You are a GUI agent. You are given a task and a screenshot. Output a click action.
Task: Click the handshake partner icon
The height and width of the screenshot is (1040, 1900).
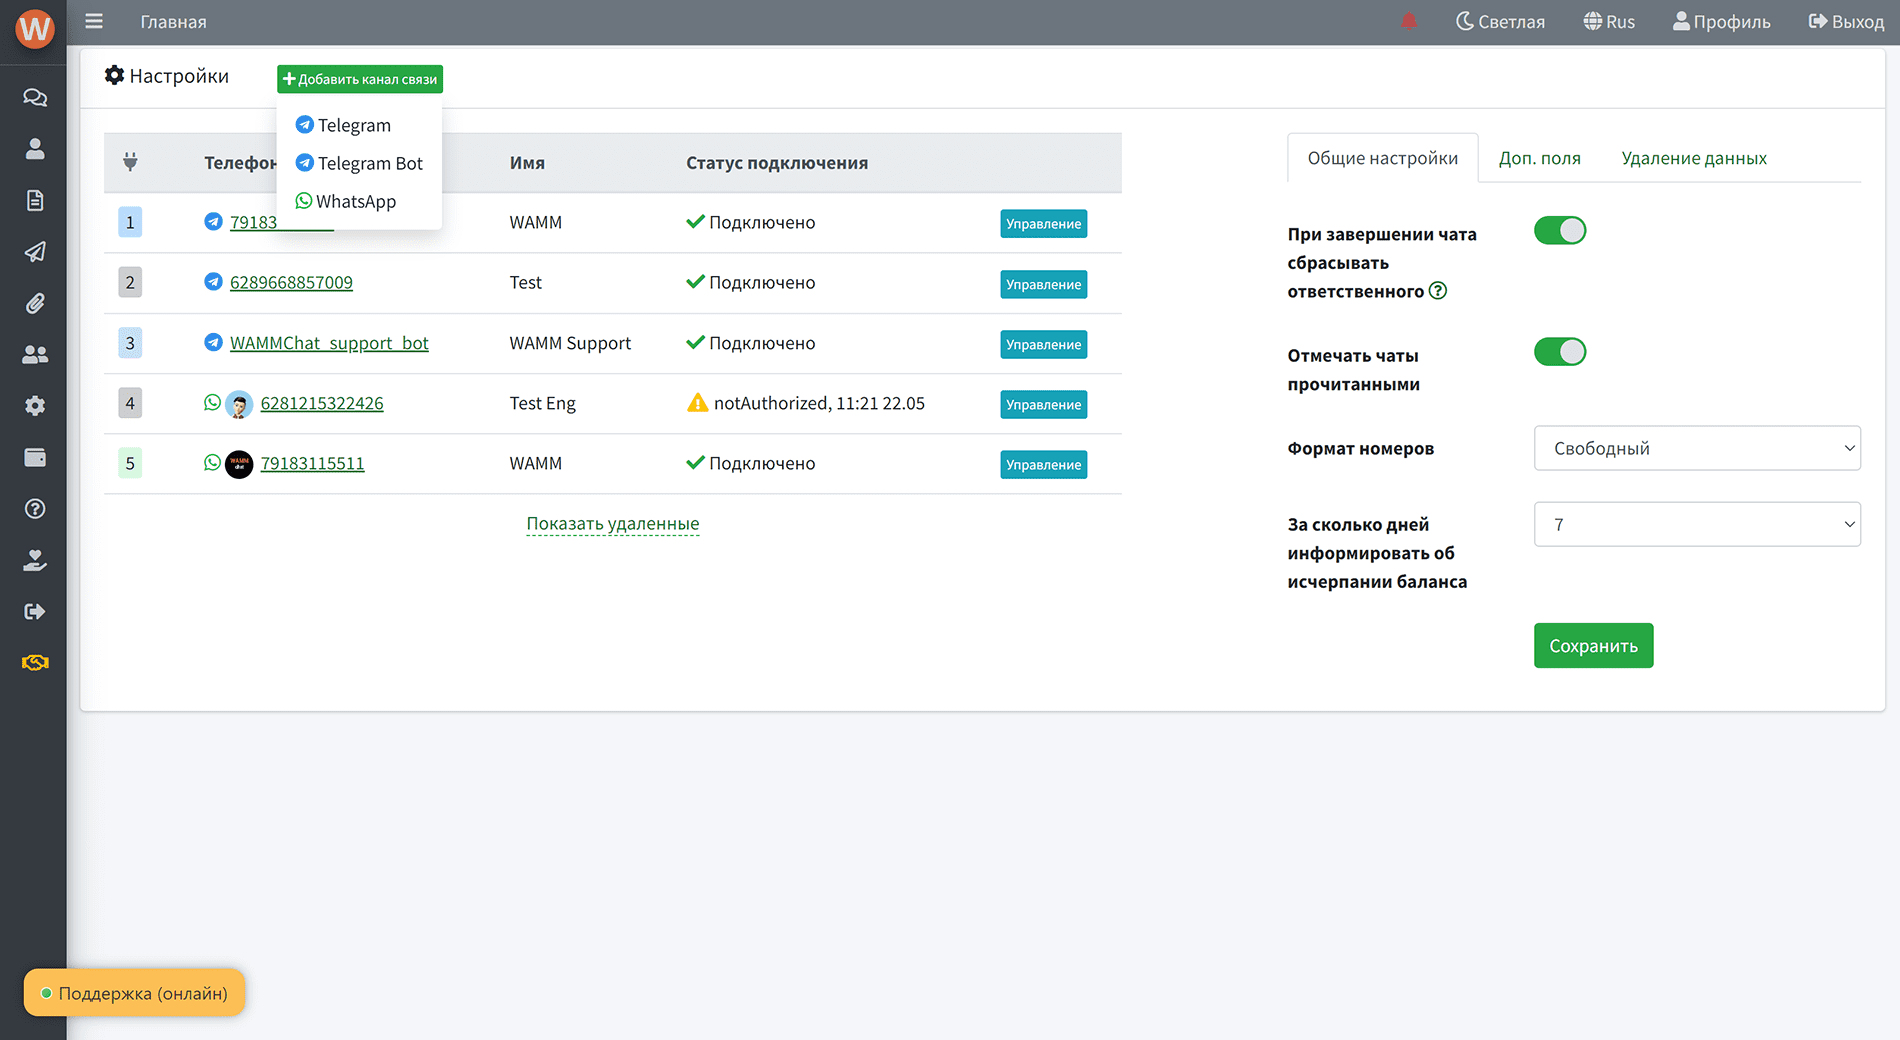click(x=35, y=663)
